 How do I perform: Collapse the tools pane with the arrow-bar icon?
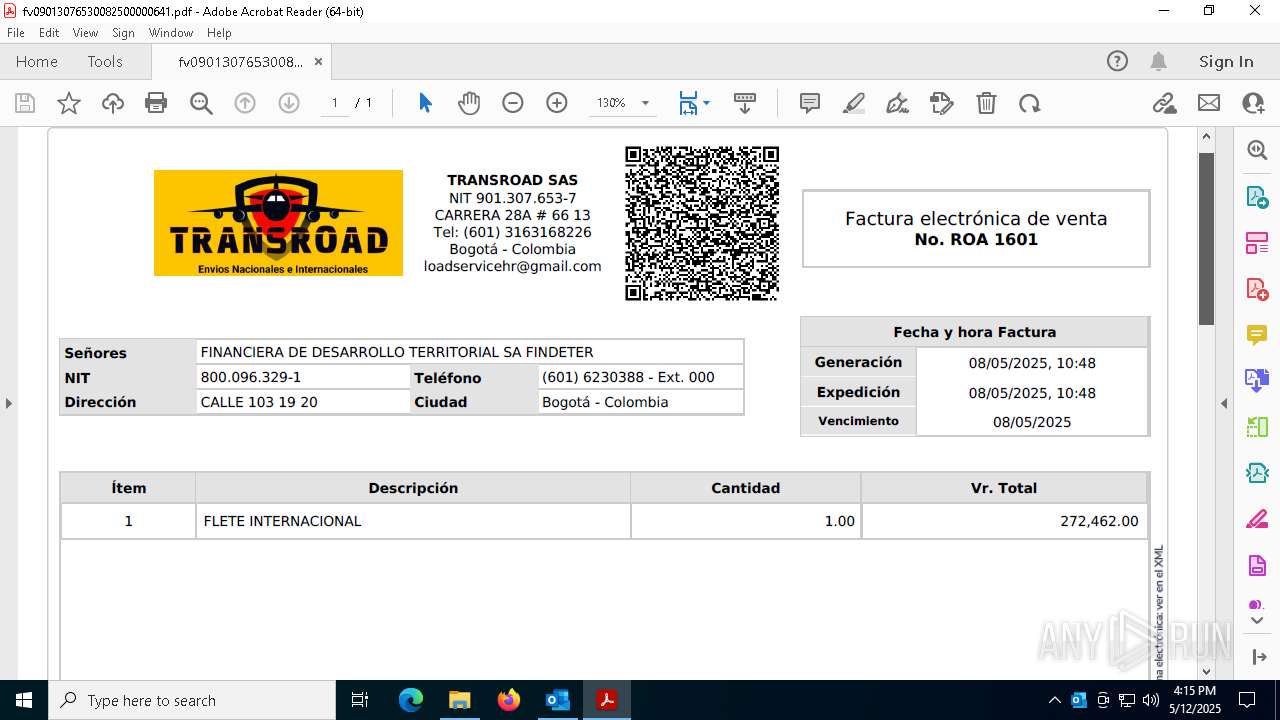(1258, 657)
